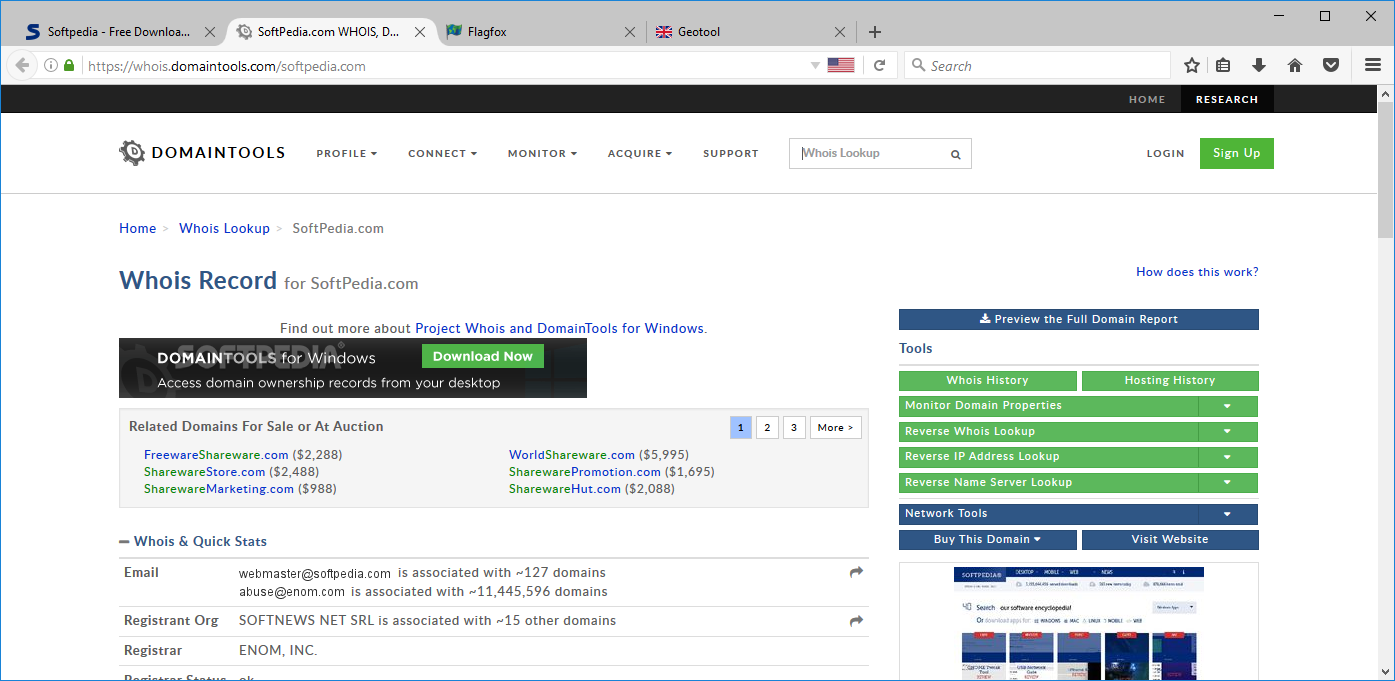
Task: Click the browser back arrow button
Action: 22,65
